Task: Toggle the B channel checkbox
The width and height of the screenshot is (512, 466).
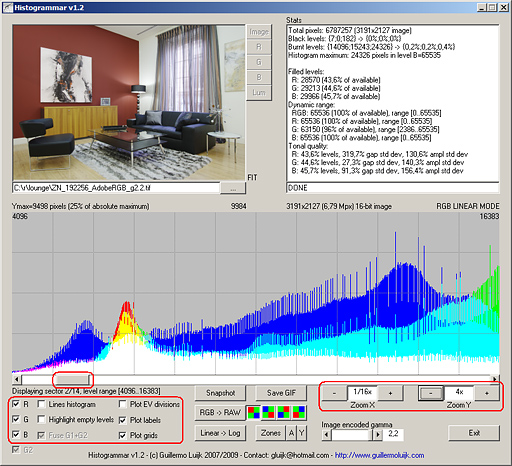Action: [16, 435]
